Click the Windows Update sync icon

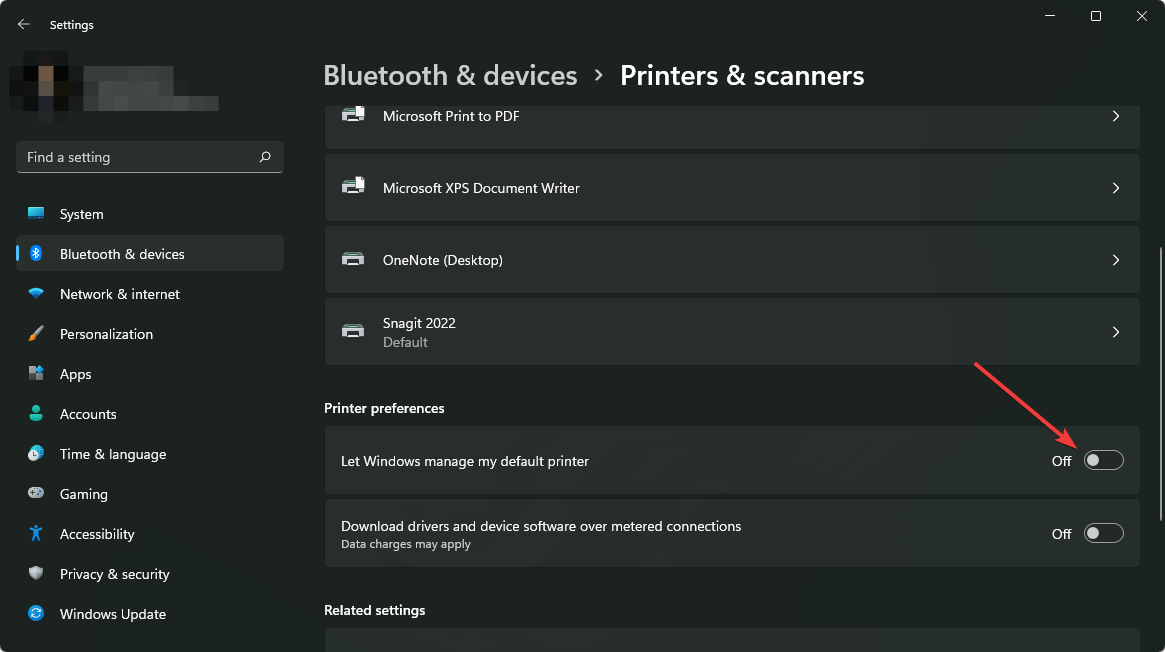point(36,613)
